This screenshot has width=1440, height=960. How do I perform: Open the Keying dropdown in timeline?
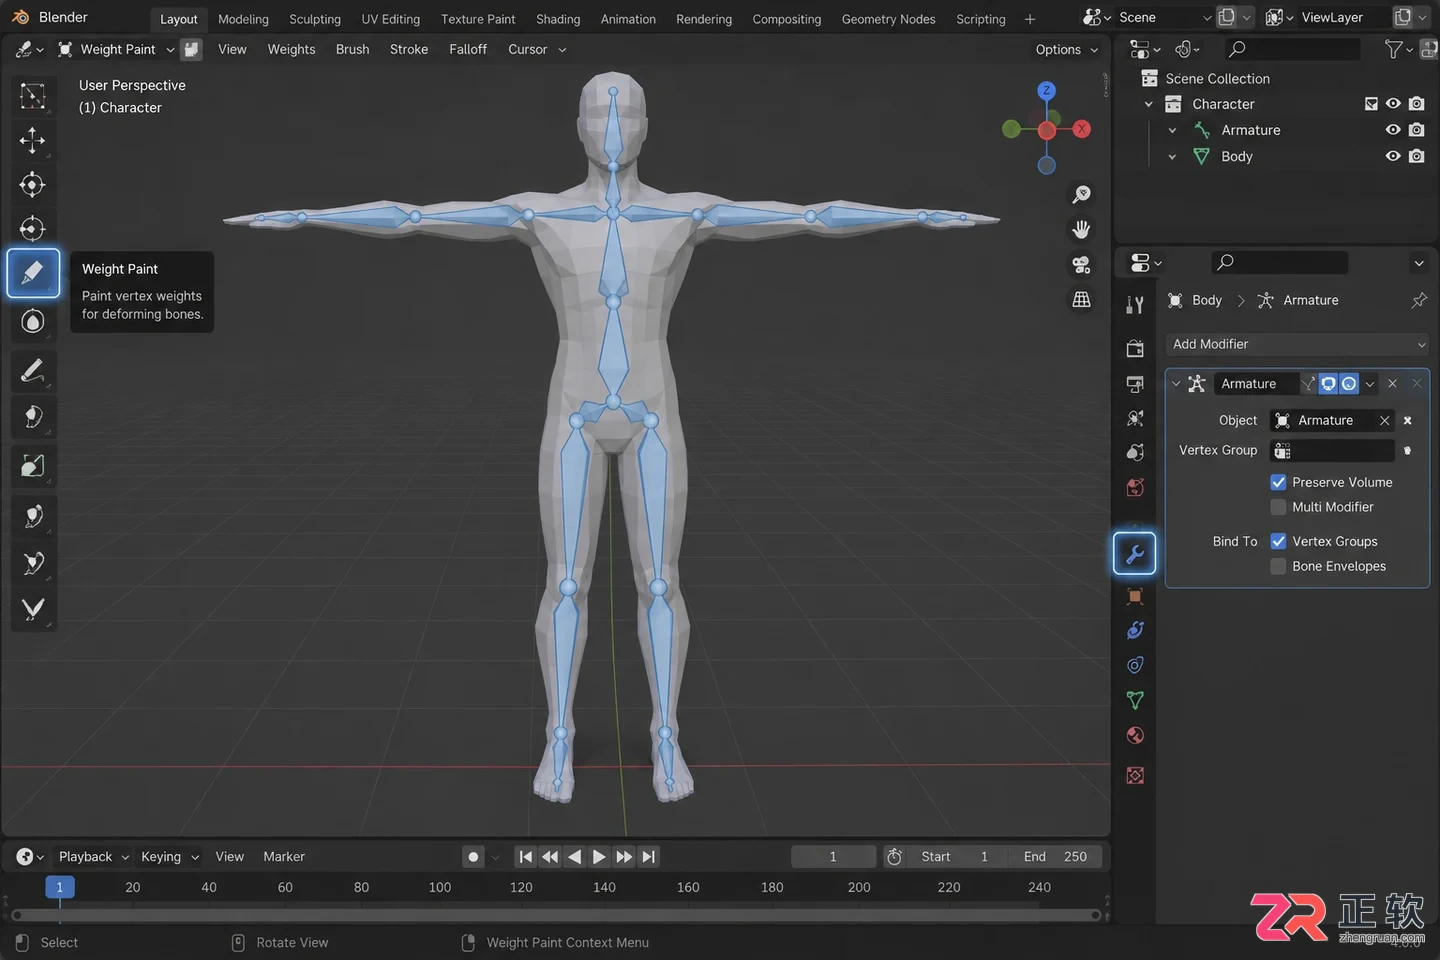point(170,857)
